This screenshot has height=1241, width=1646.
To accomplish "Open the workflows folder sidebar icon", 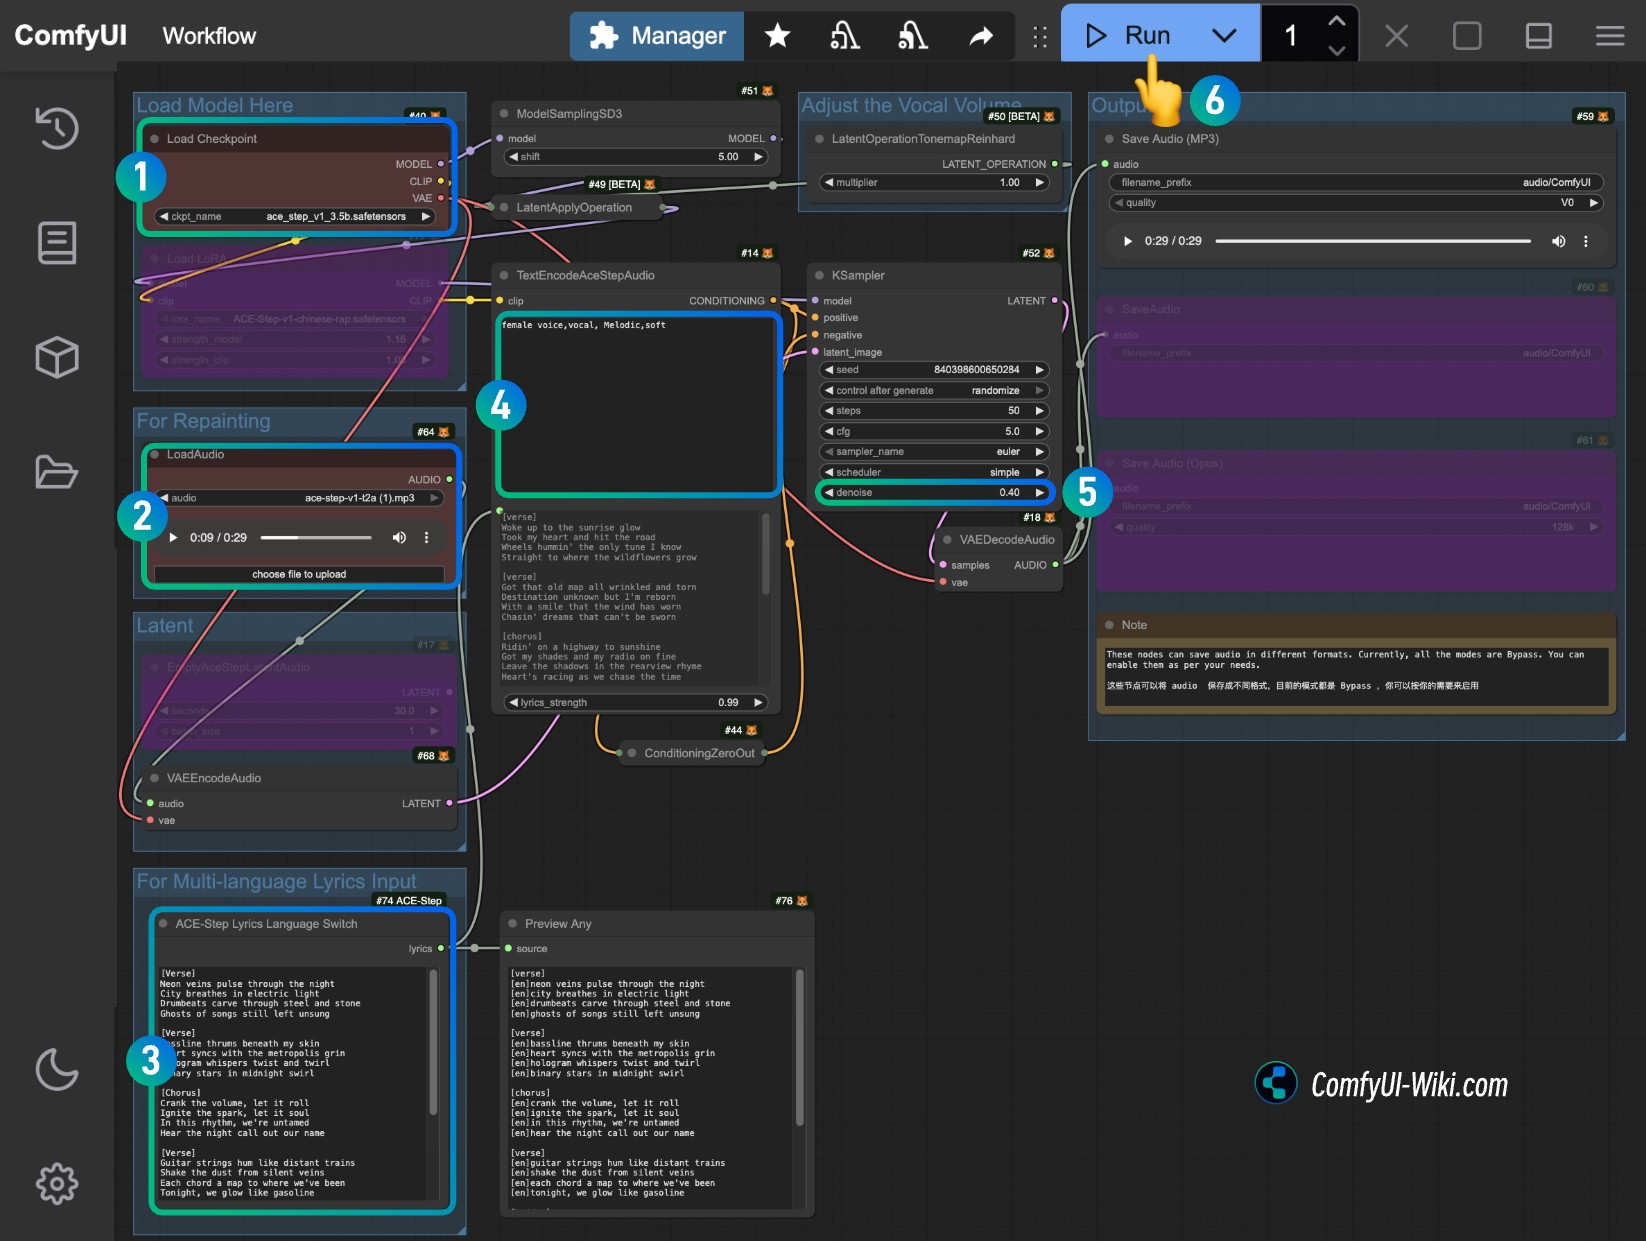I will tap(57, 471).
